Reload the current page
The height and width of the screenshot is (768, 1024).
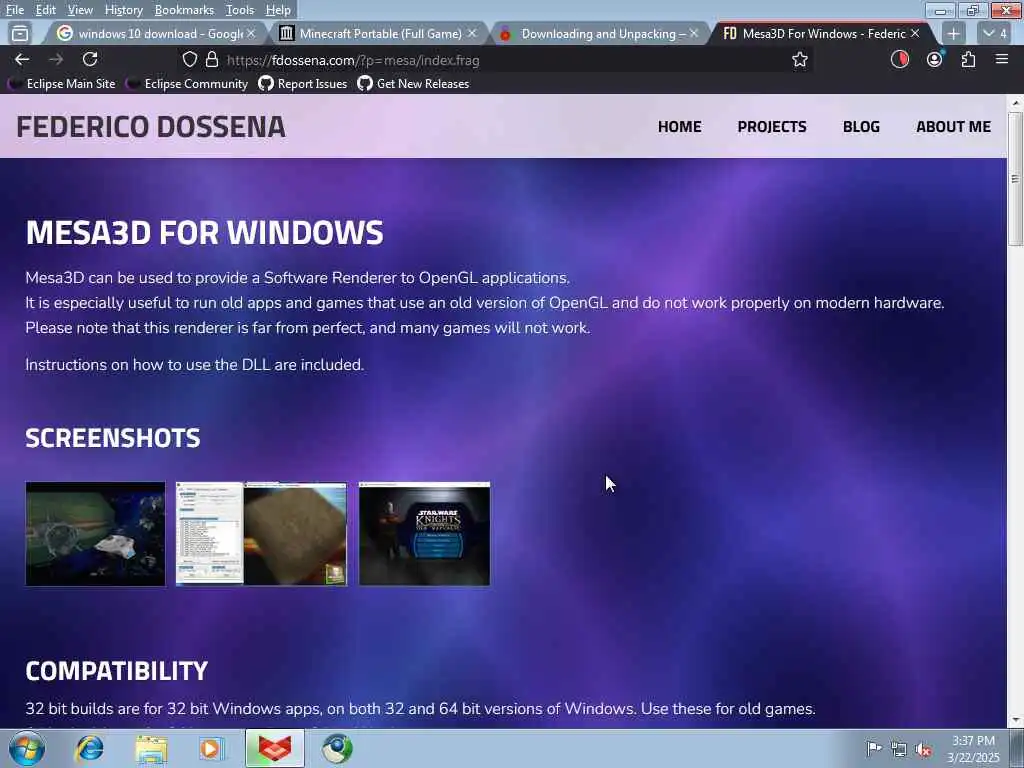pyautogui.click(x=90, y=59)
